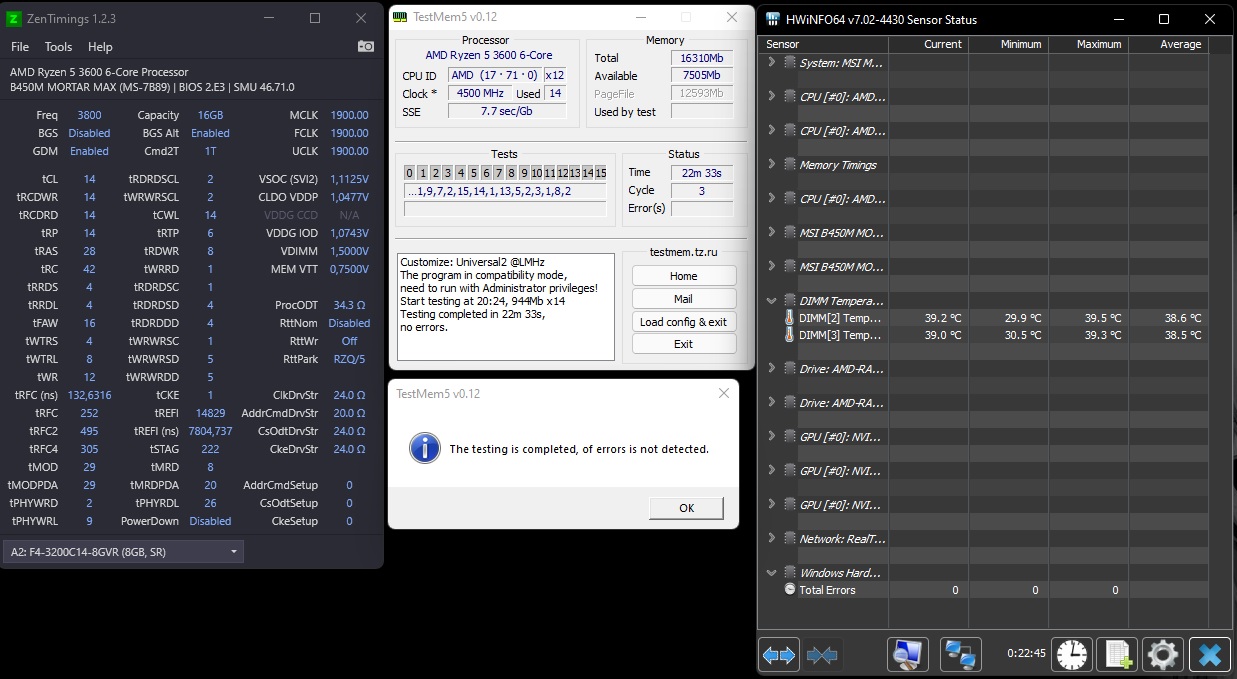The width and height of the screenshot is (1237, 679).
Task: Click the chip icon beside DIMM Tempera... group
Action: (x=790, y=301)
